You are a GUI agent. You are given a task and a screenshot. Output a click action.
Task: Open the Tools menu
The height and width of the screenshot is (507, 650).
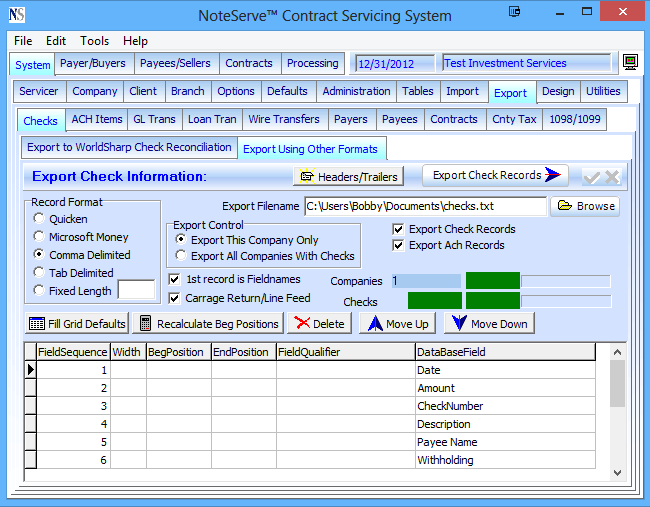[x=95, y=41]
